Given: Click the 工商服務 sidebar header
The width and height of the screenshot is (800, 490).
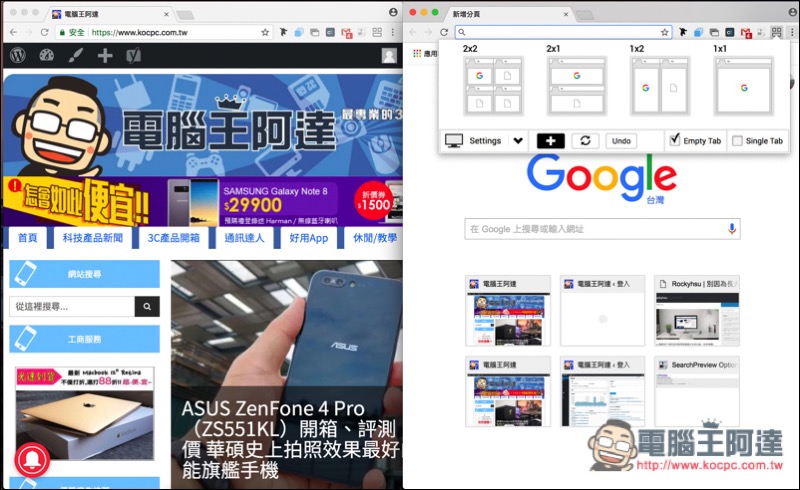Looking at the screenshot, I should [x=84, y=339].
